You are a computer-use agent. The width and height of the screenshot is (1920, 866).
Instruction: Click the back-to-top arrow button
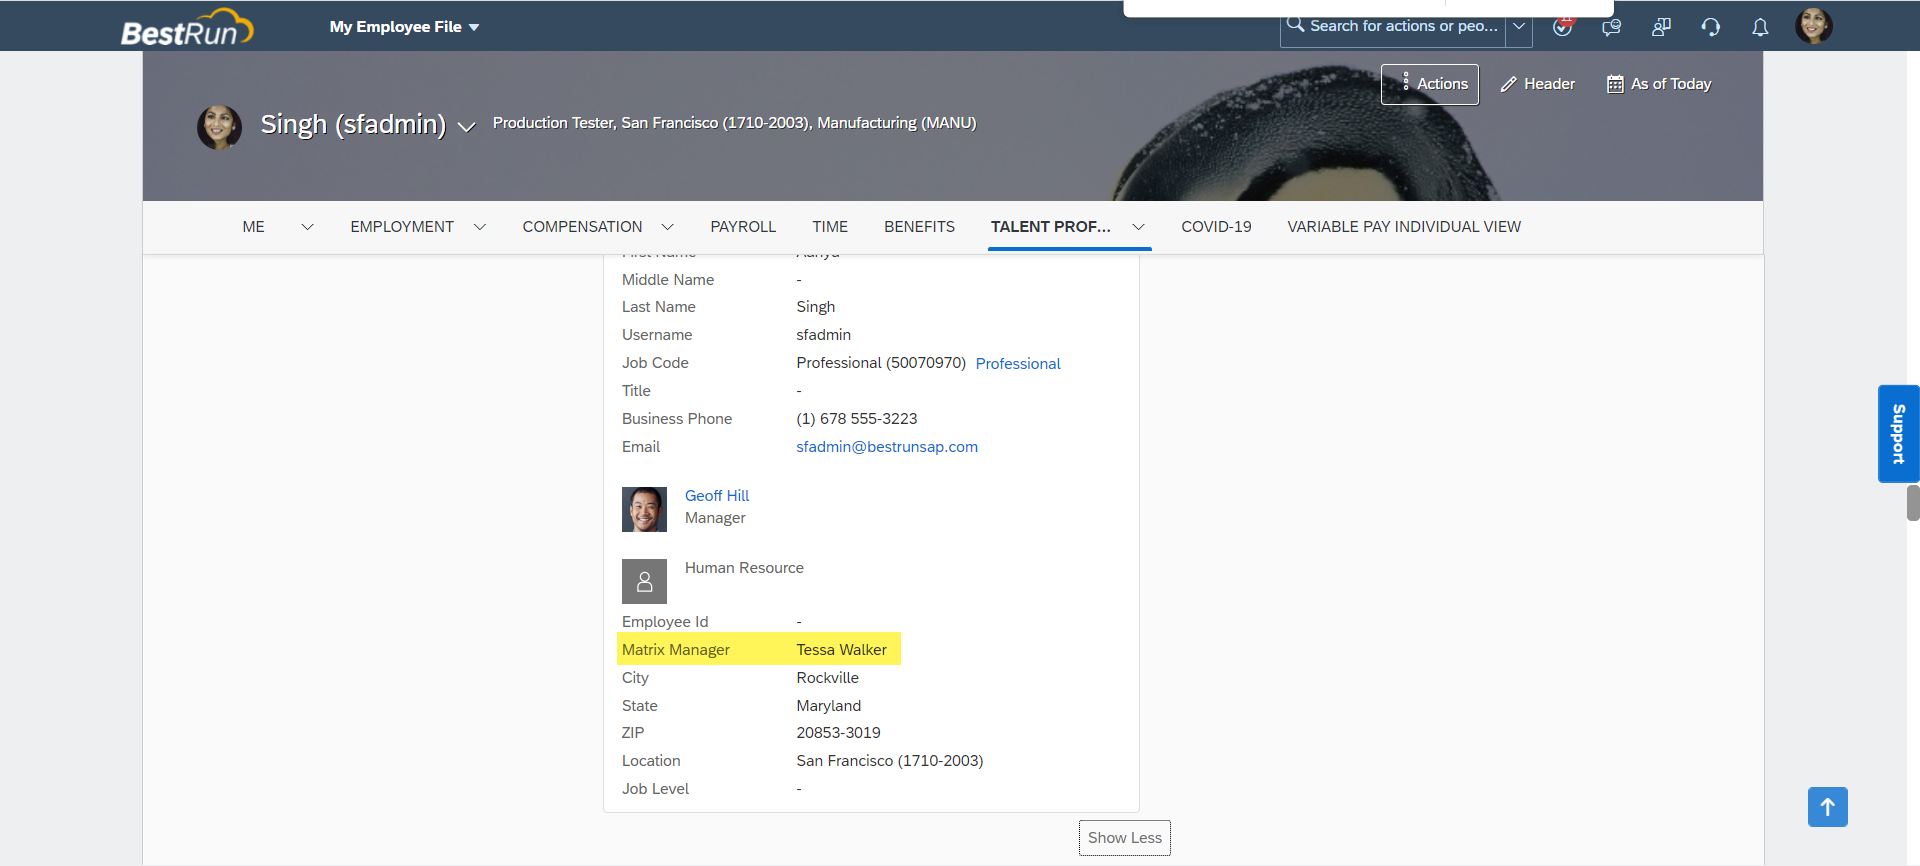tap(1827, 807)
